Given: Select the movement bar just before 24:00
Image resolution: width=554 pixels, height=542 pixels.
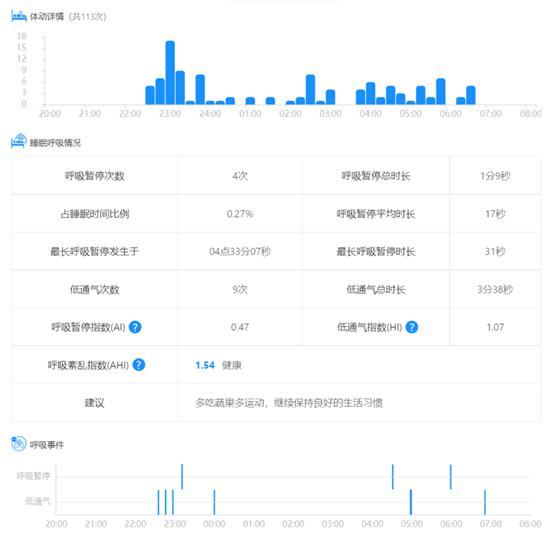Looking at the screenshot, I should point(200,90).
